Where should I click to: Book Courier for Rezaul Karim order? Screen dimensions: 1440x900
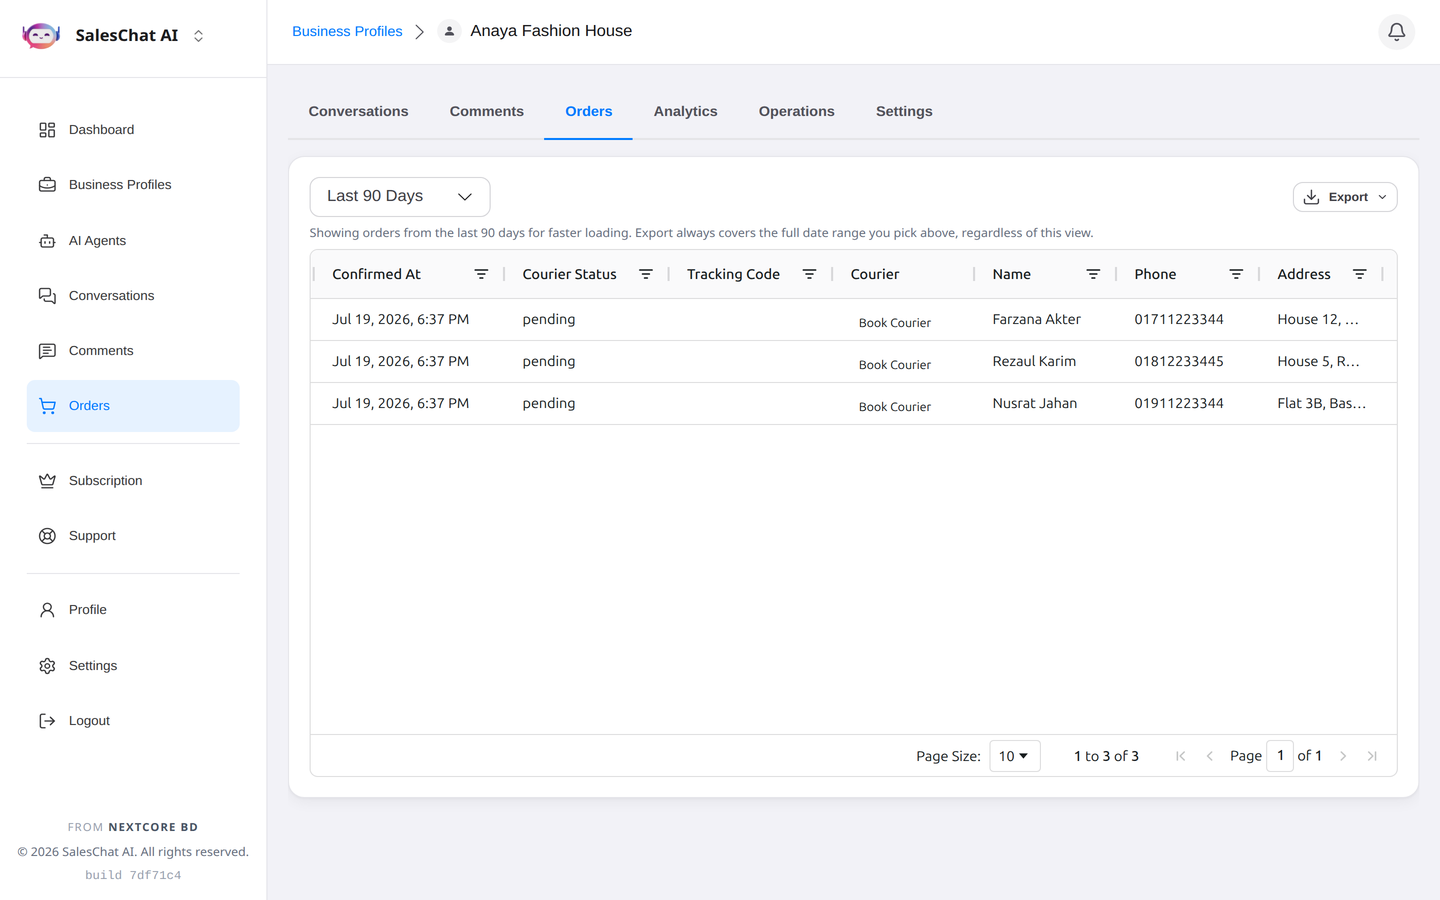[x=894, y=364]
